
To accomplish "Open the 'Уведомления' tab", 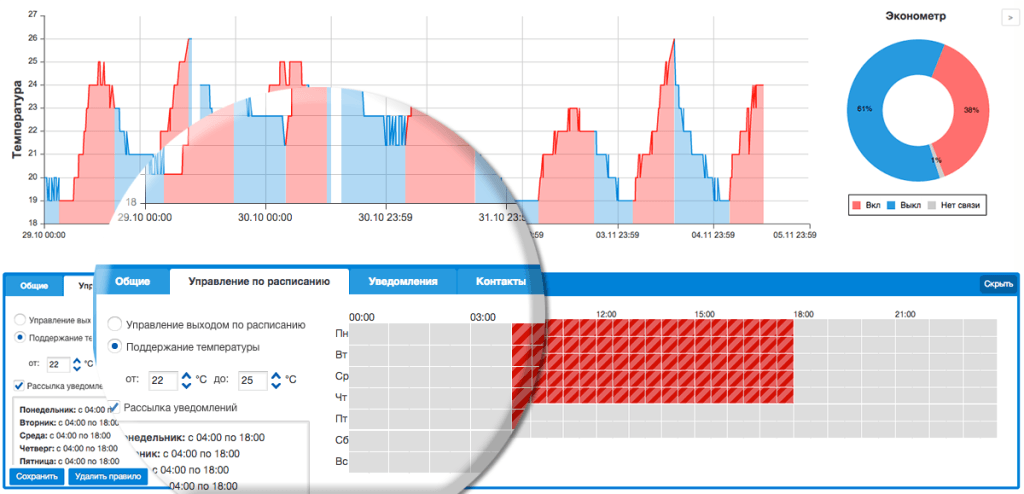I will [x=402, y=282].
